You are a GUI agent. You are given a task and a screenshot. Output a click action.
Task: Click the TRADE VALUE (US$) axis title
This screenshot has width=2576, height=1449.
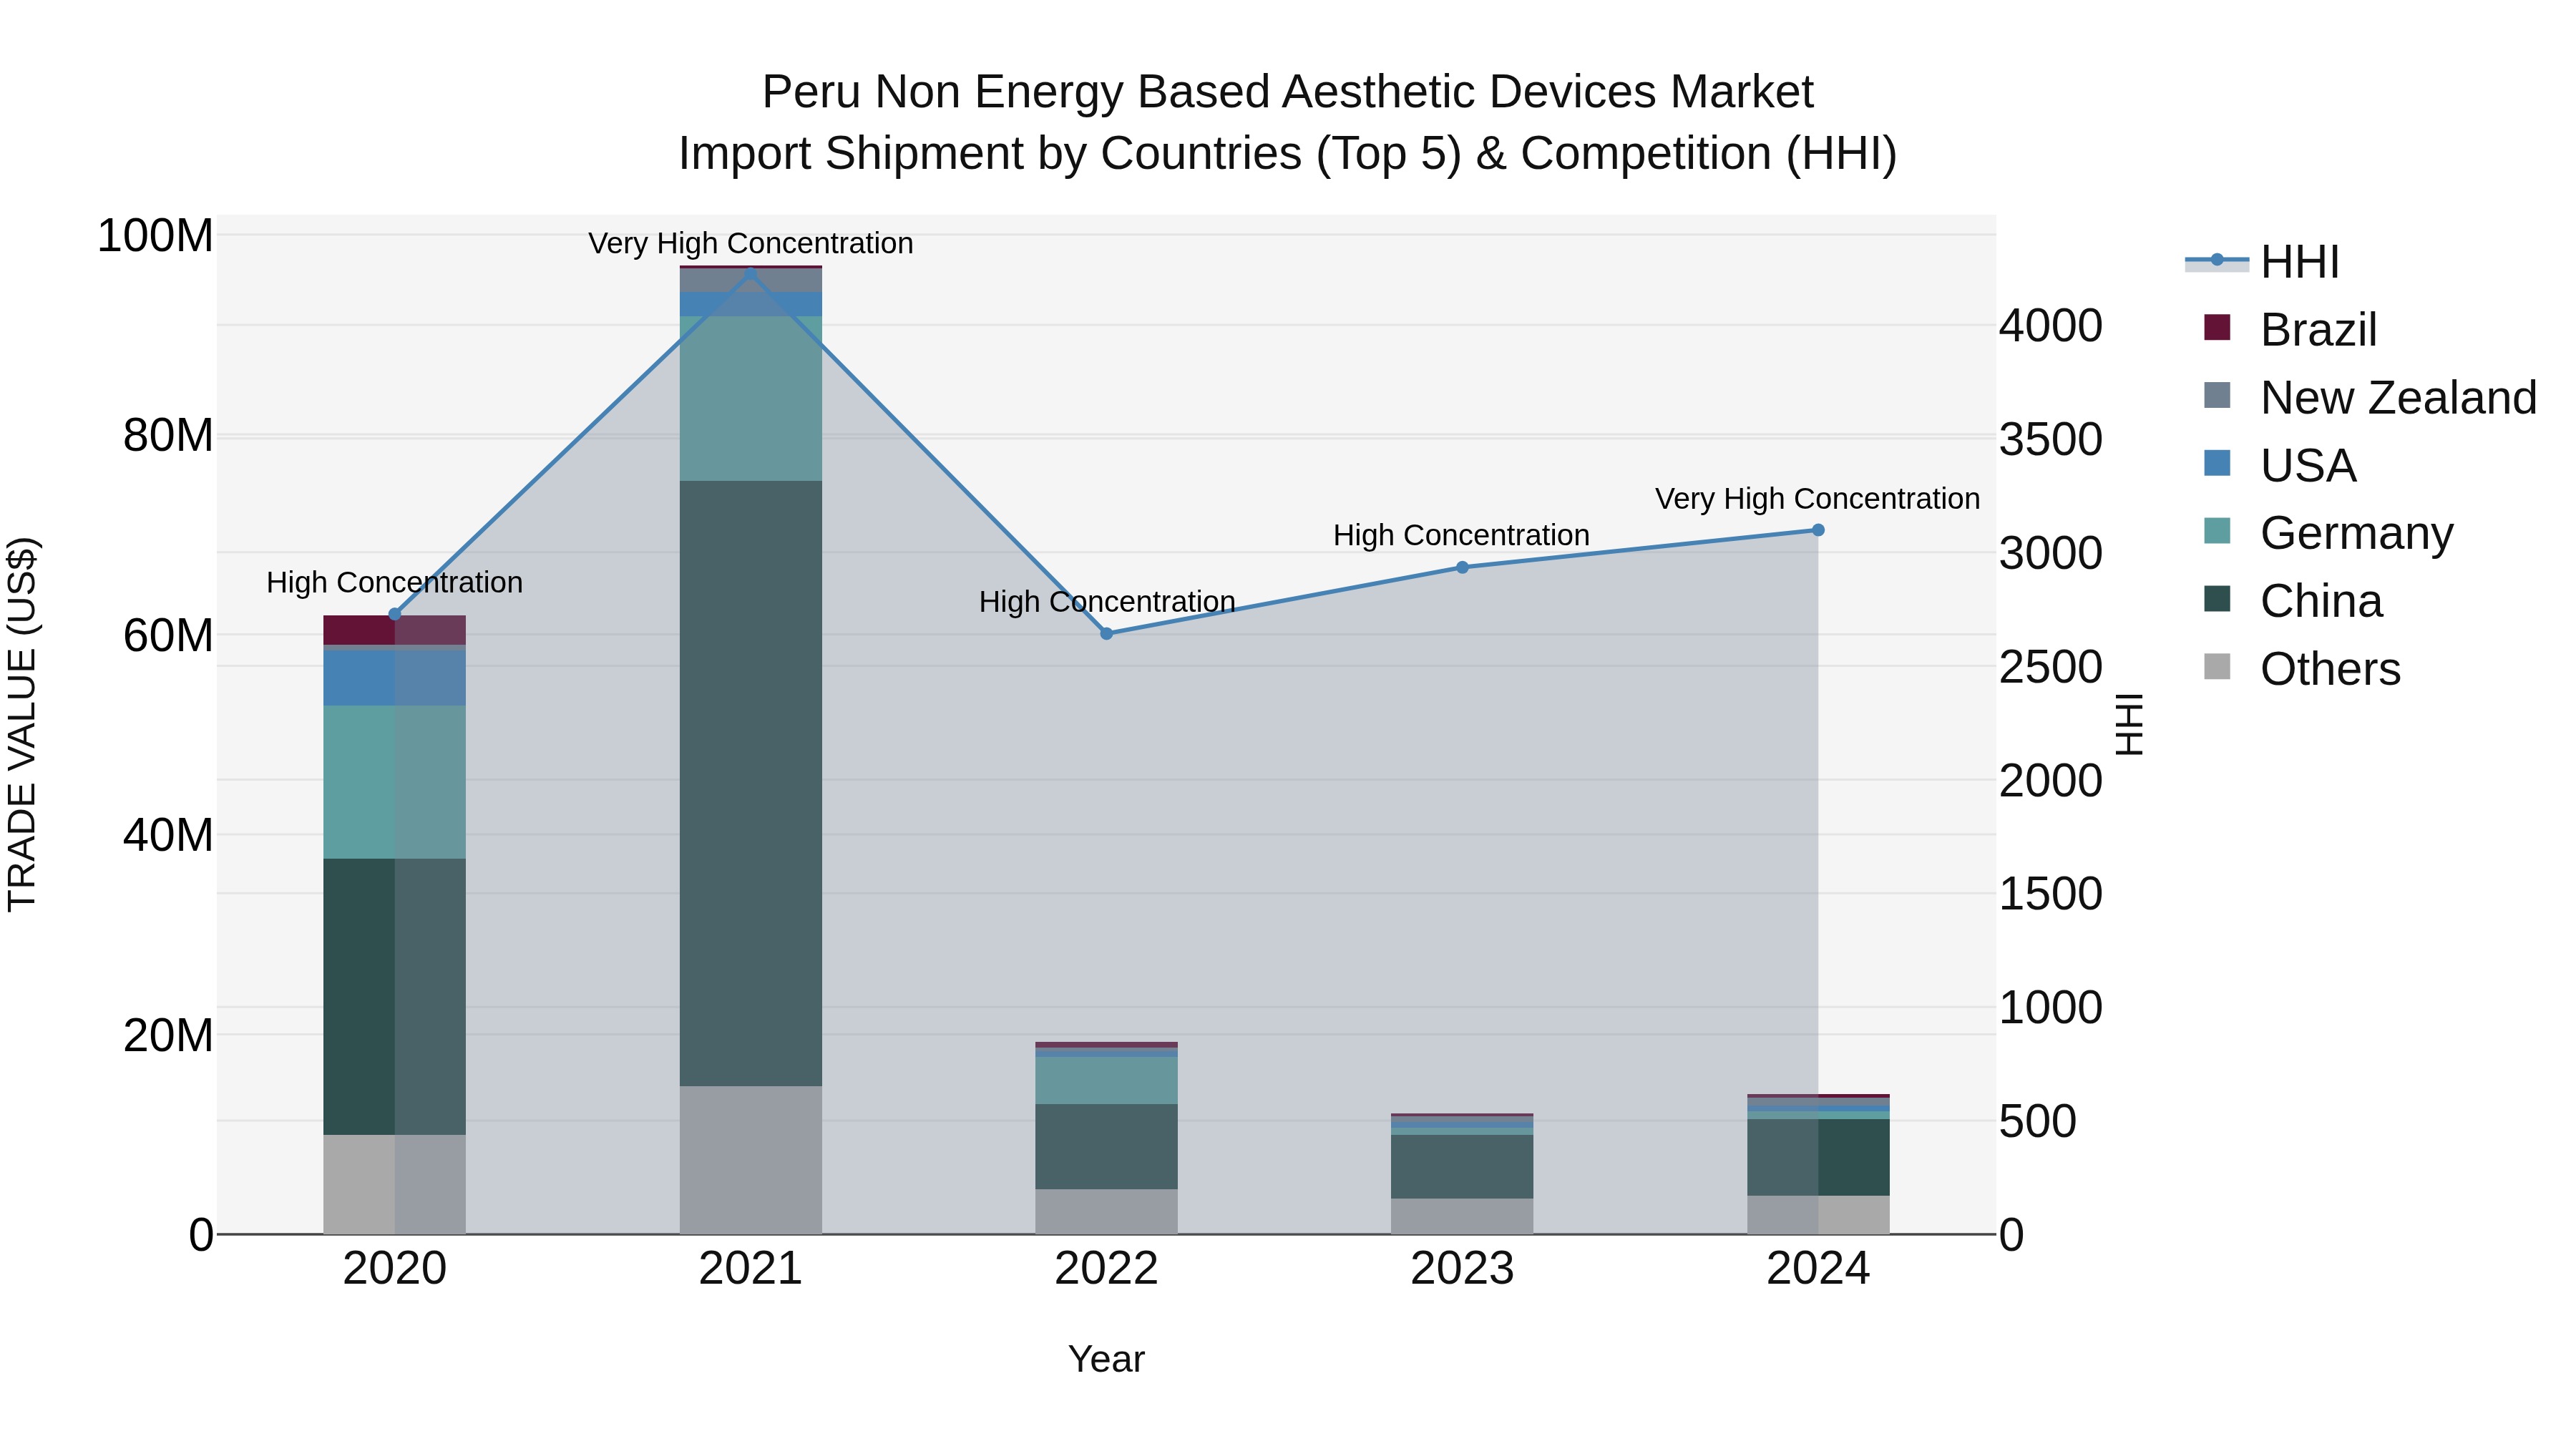tap(22, 724)
